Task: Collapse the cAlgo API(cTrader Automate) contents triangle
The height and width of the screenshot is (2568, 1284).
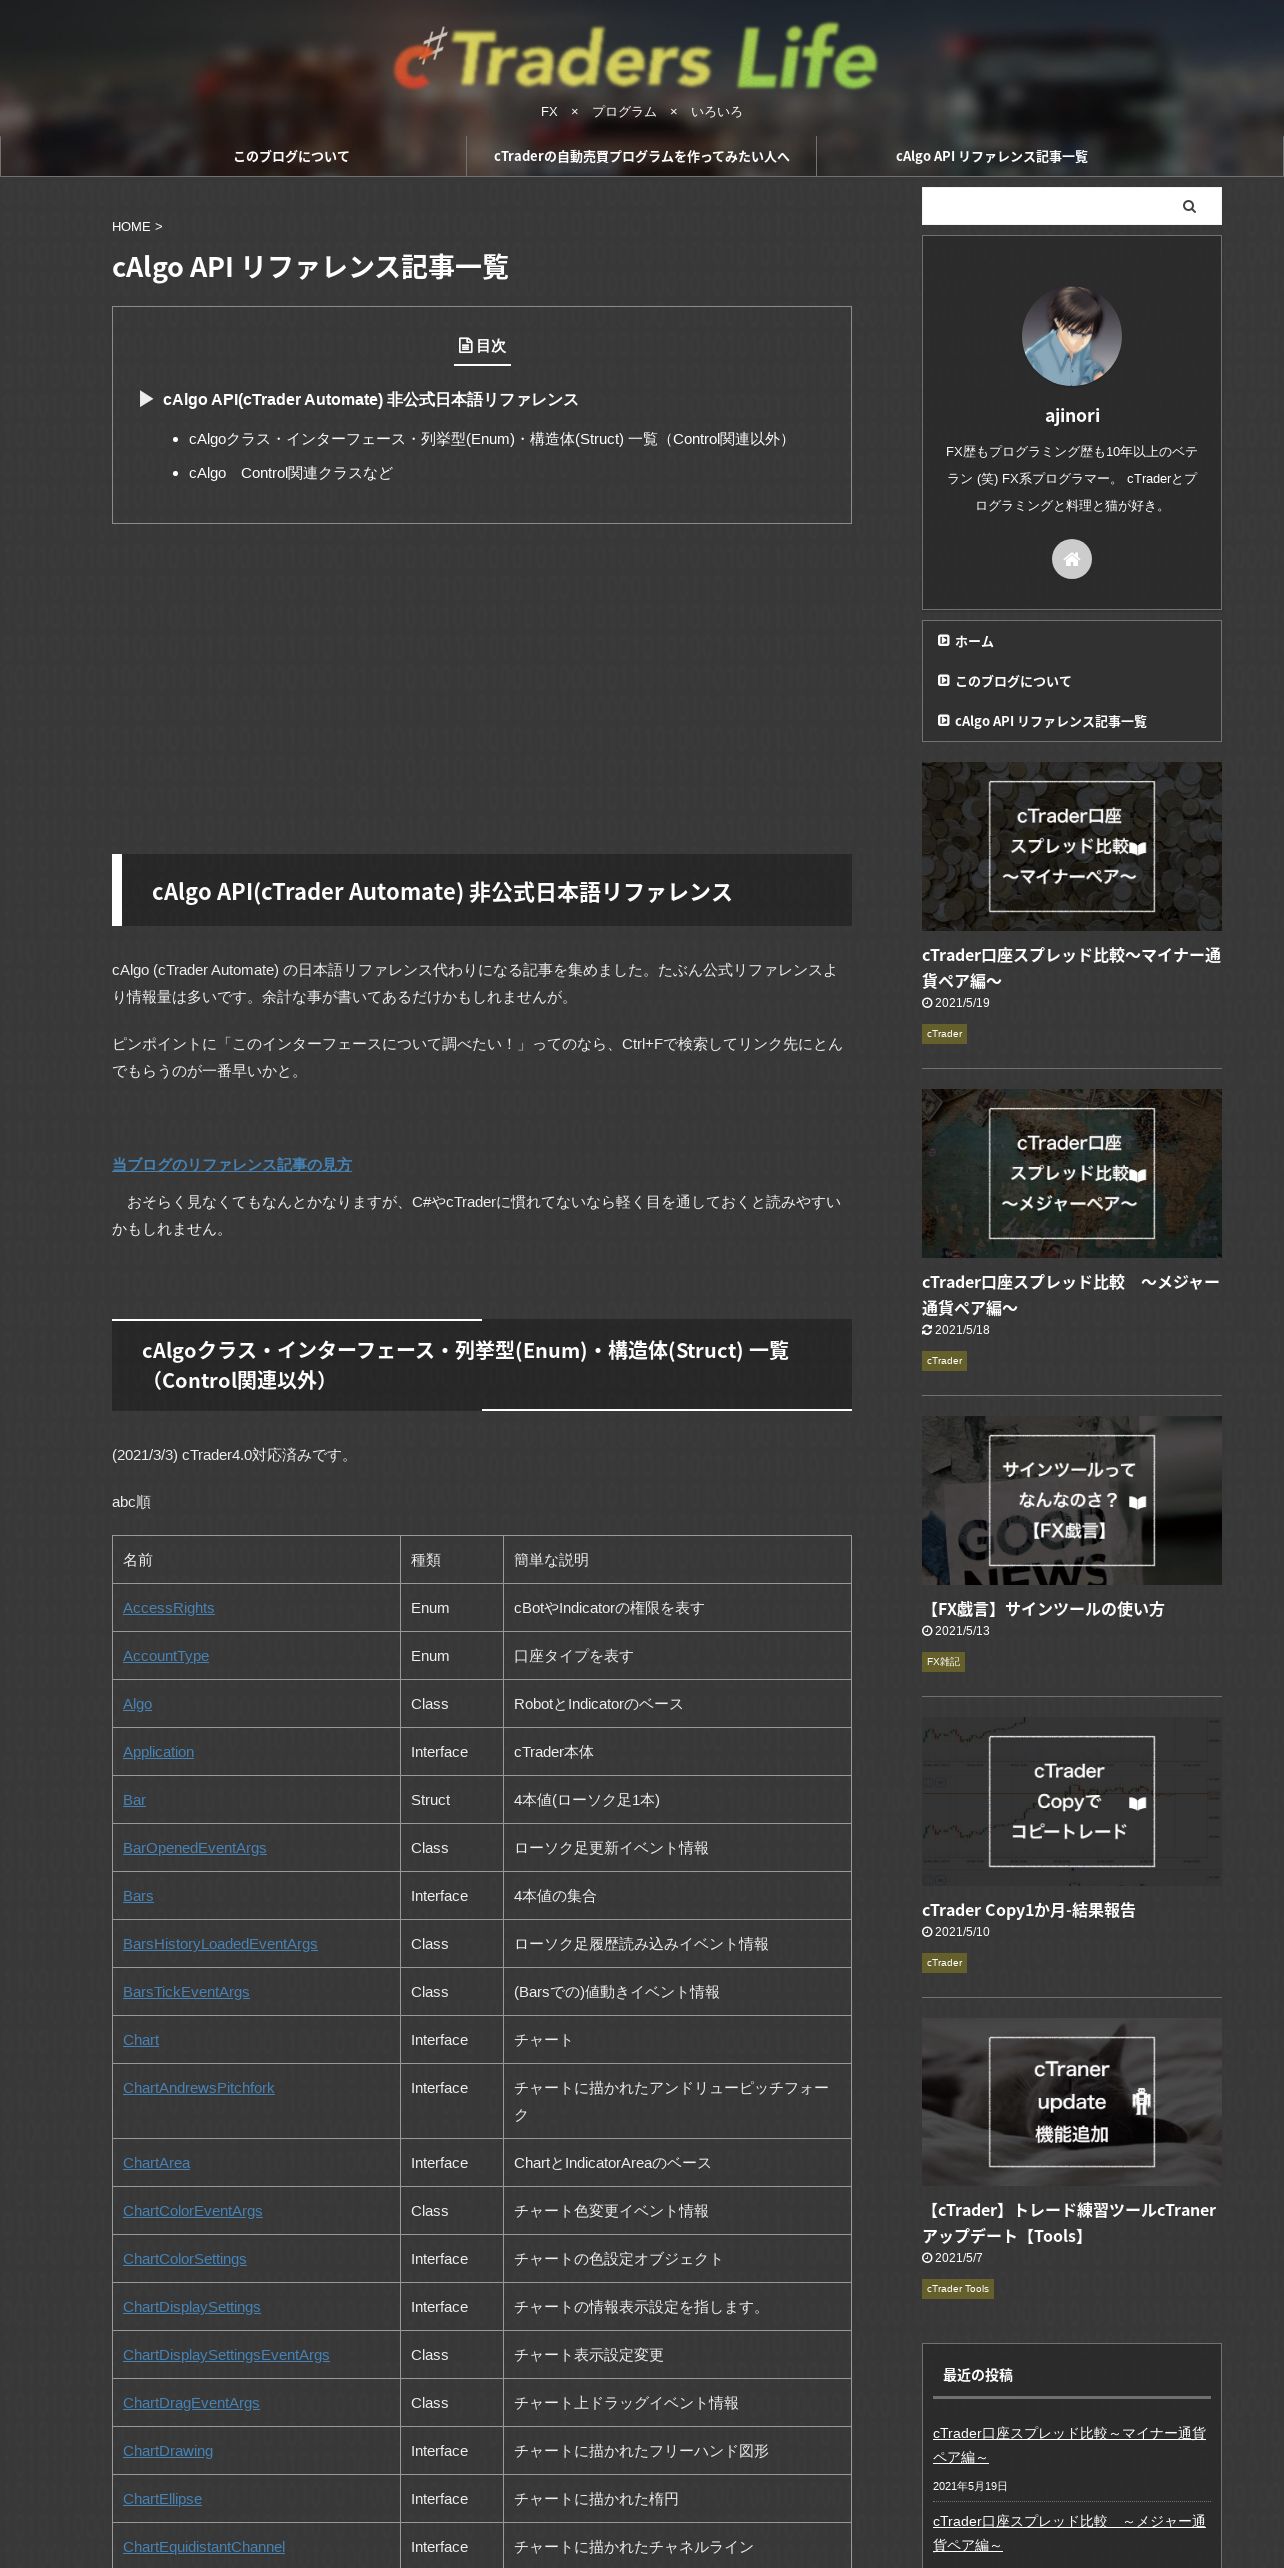Action: pyautogui.click(x=146, y=399)
